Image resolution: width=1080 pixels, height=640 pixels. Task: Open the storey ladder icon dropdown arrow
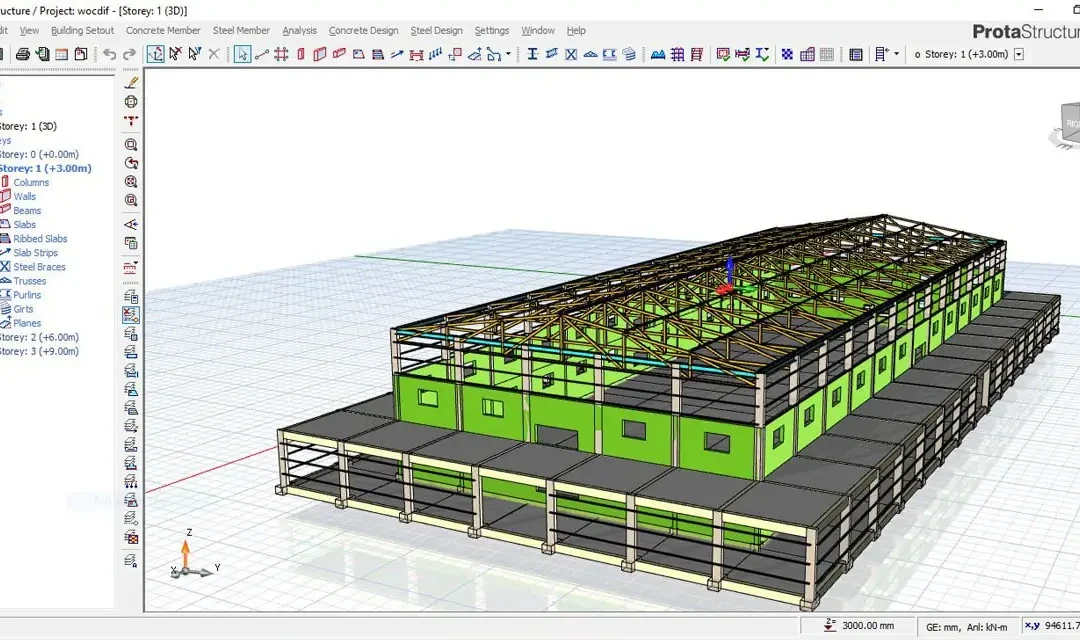tap(896, 54)
